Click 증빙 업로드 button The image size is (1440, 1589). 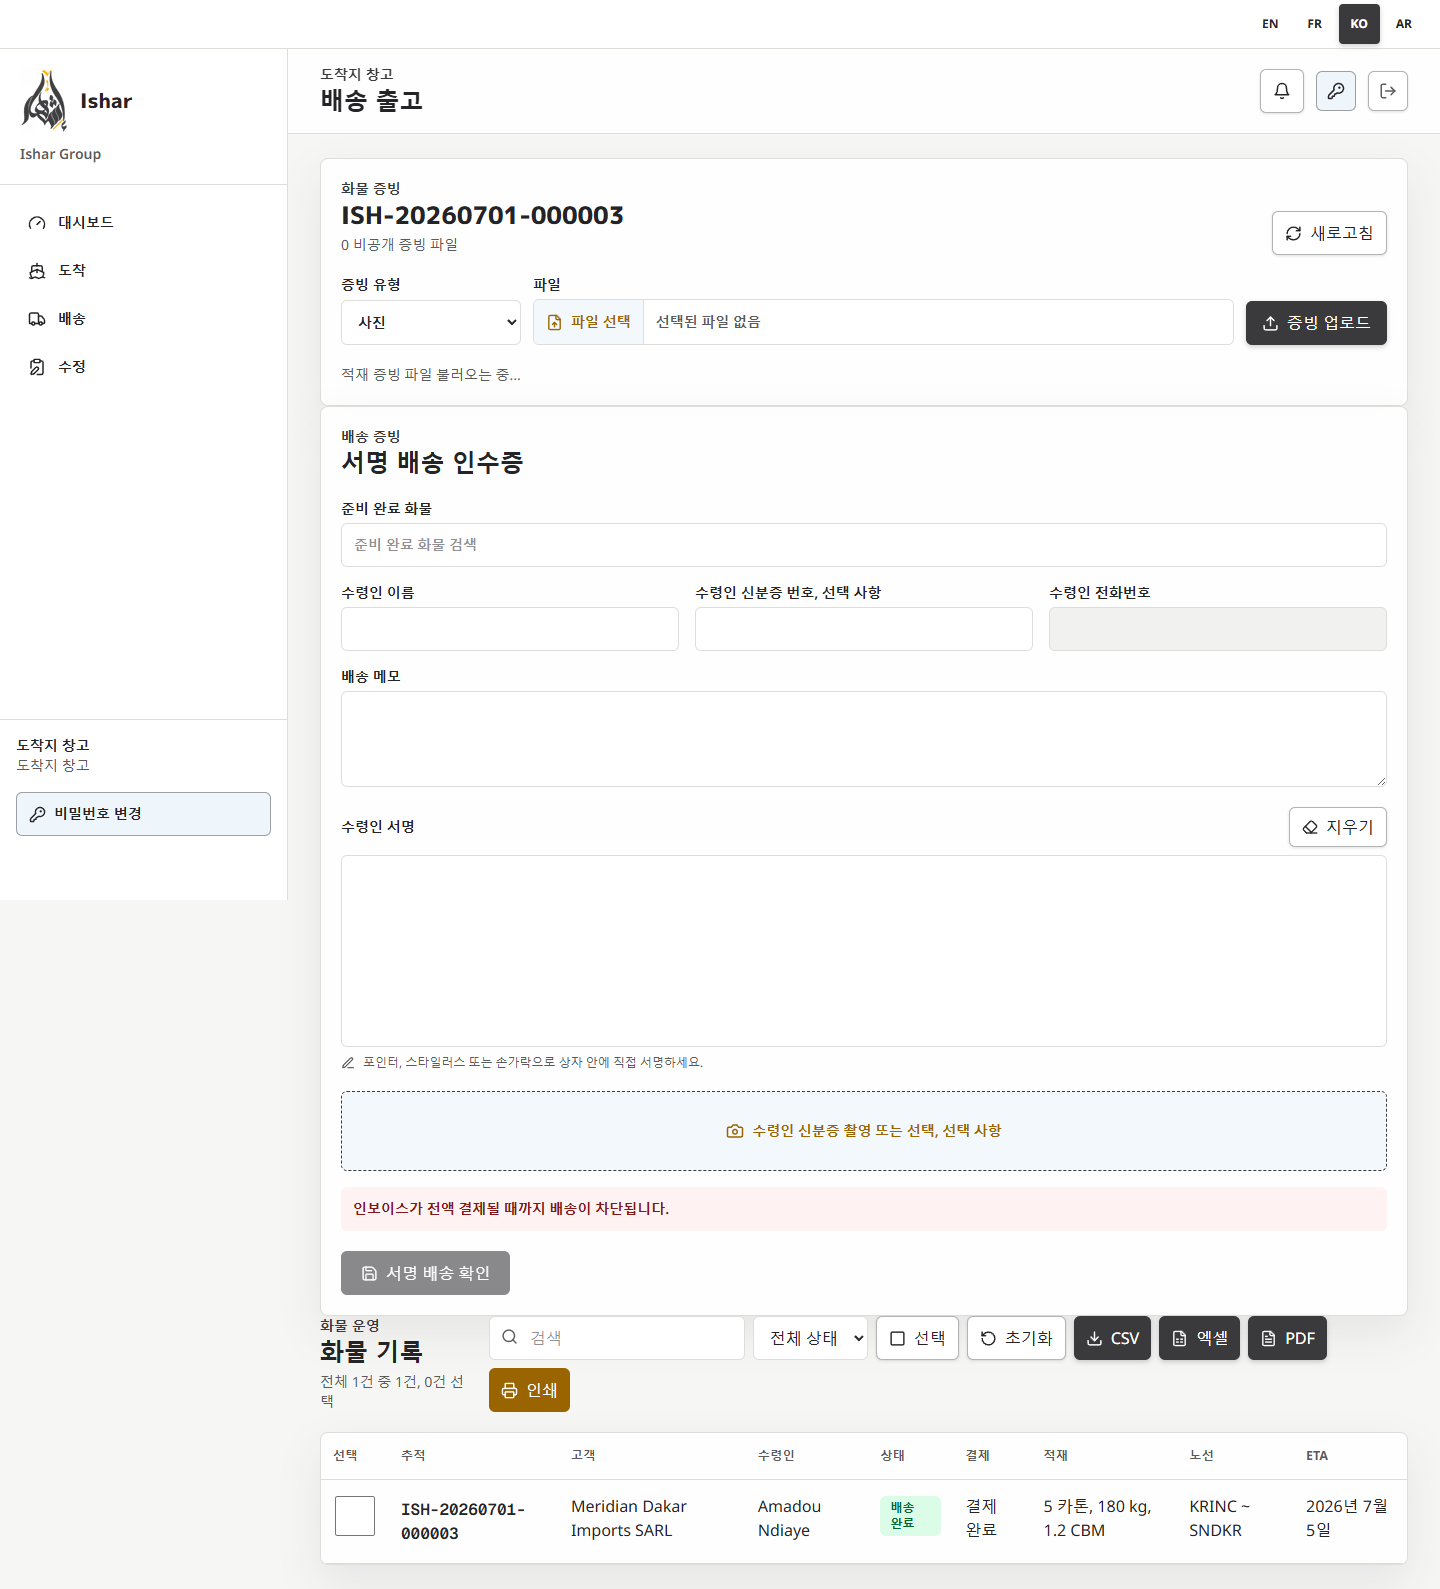coord(1316,323)
